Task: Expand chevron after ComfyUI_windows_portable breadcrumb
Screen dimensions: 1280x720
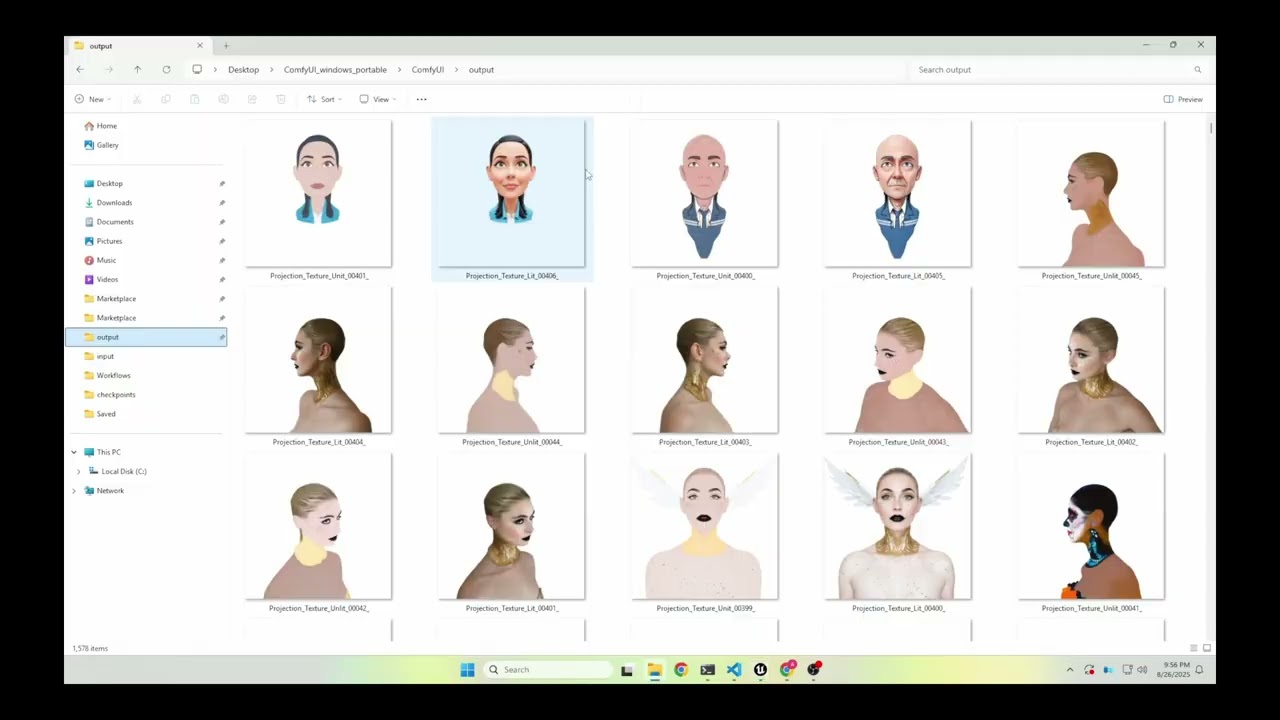Action: 399,70
